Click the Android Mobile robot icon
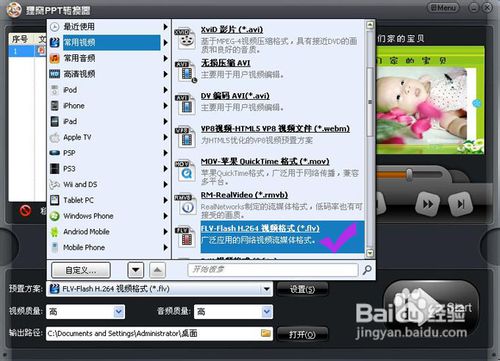500x361 pixels. point(55,232)
